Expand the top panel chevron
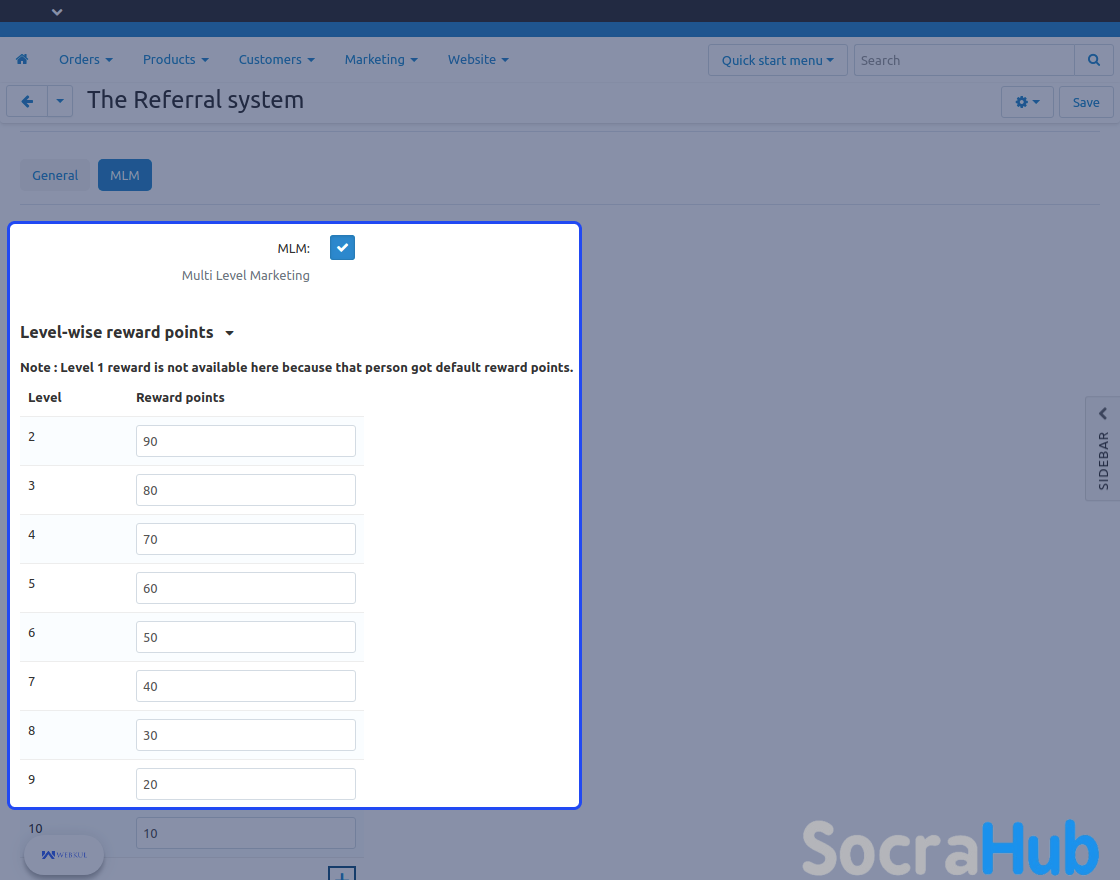 [x=57, y=12]
